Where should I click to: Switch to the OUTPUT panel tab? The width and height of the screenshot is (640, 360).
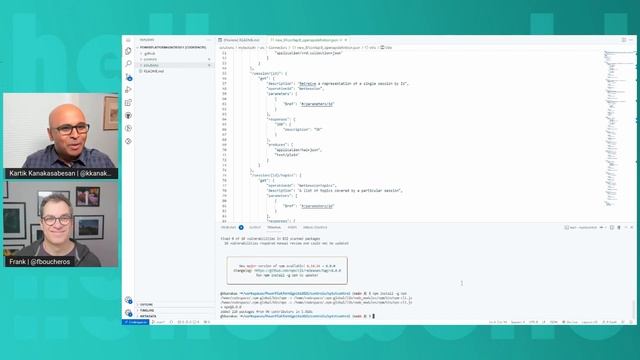click(255, 227)
